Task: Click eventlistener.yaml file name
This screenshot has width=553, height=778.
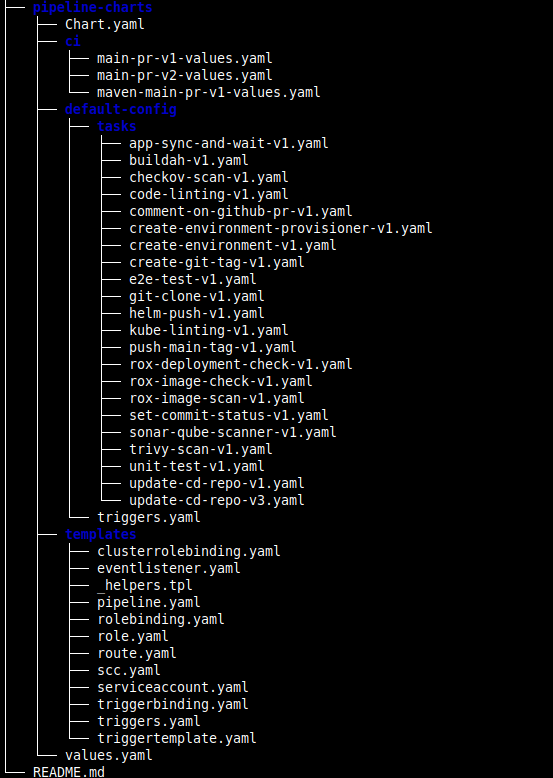Action: coord(169,568)
